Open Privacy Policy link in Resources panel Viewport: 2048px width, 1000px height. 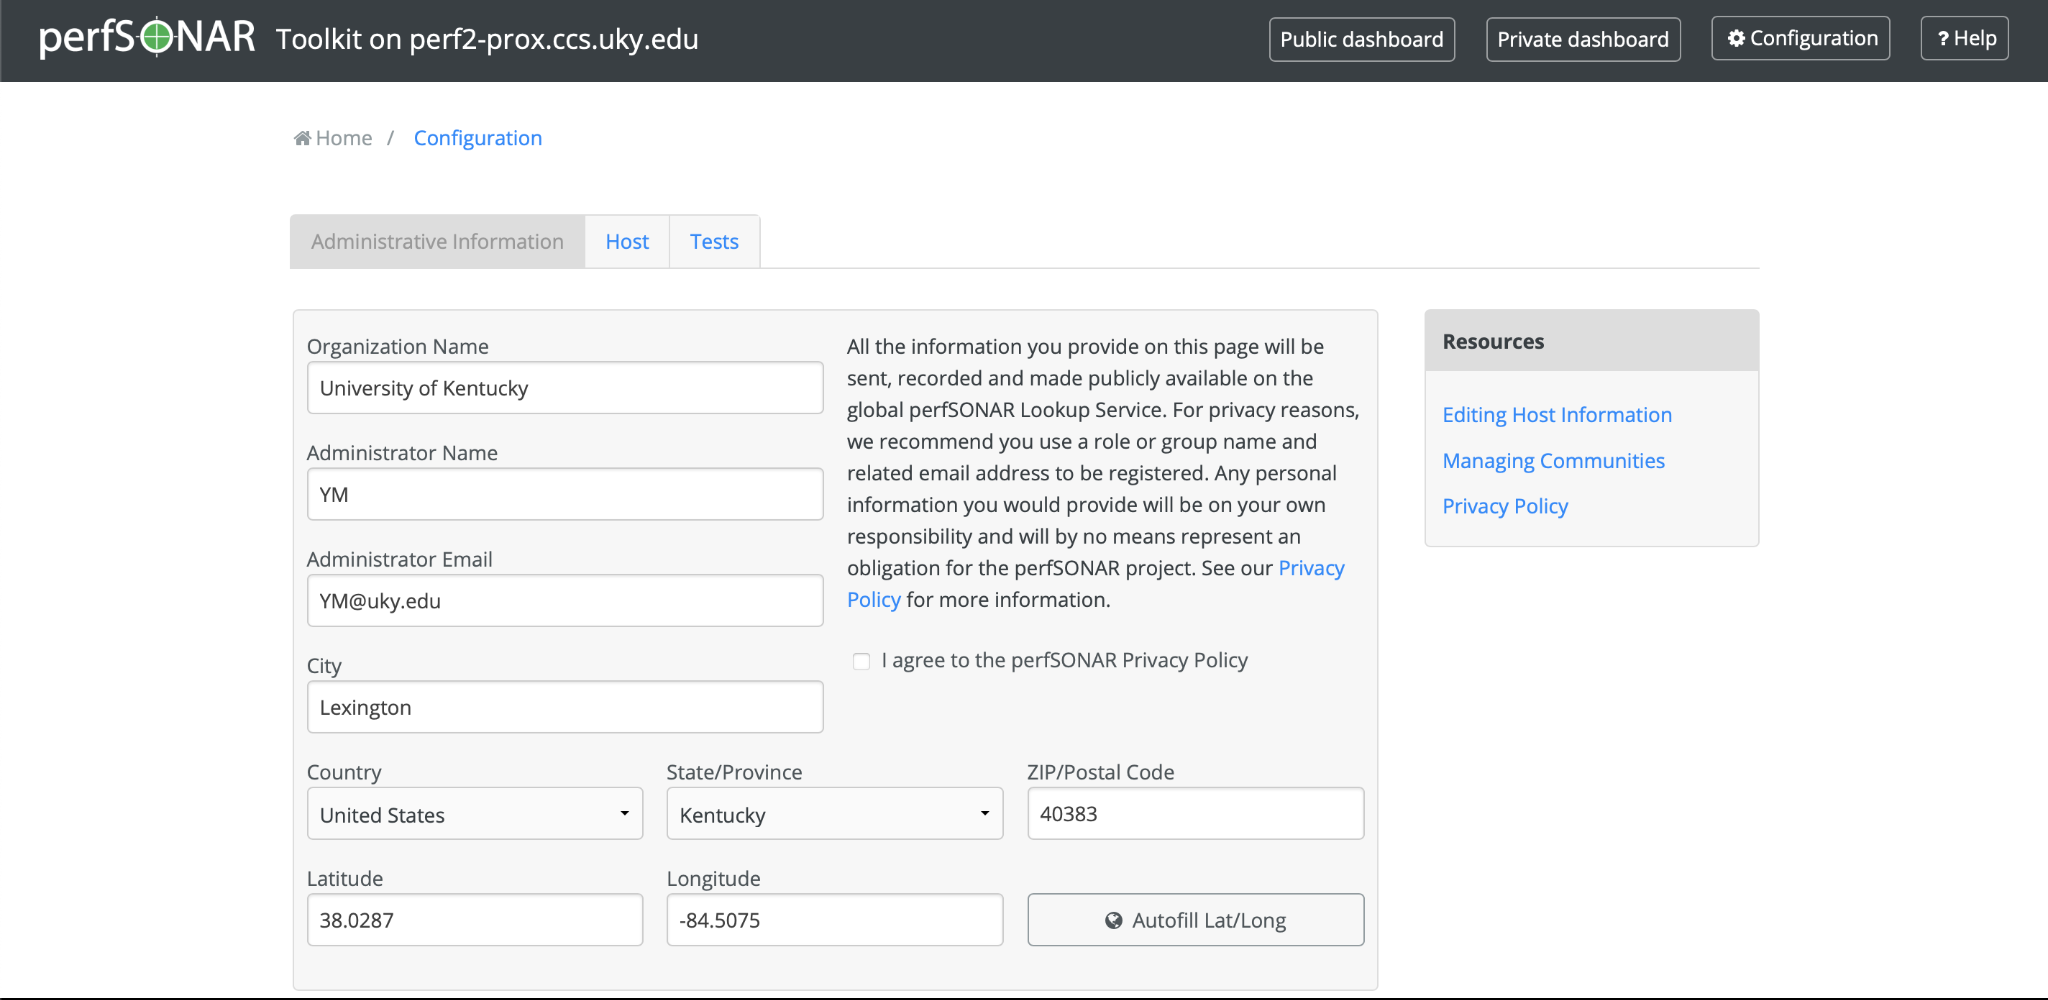(1505, 506)
